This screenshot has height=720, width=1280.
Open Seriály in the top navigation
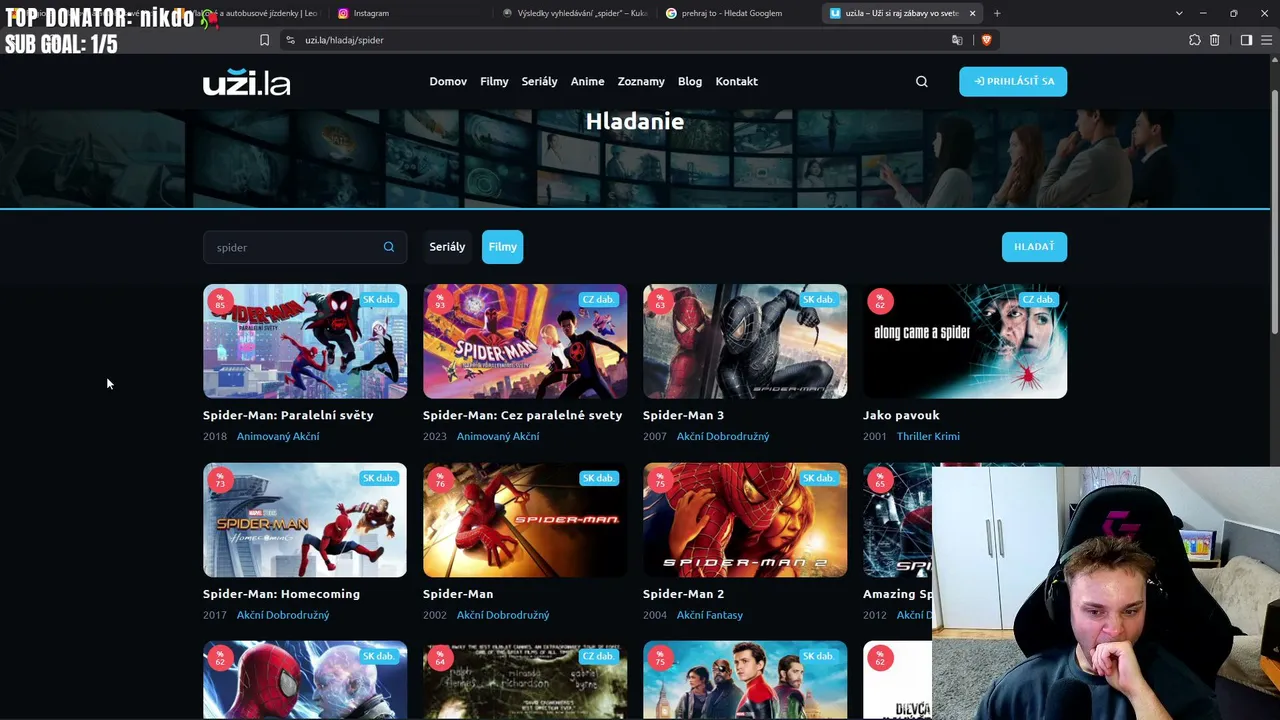(x=539, y=82)
